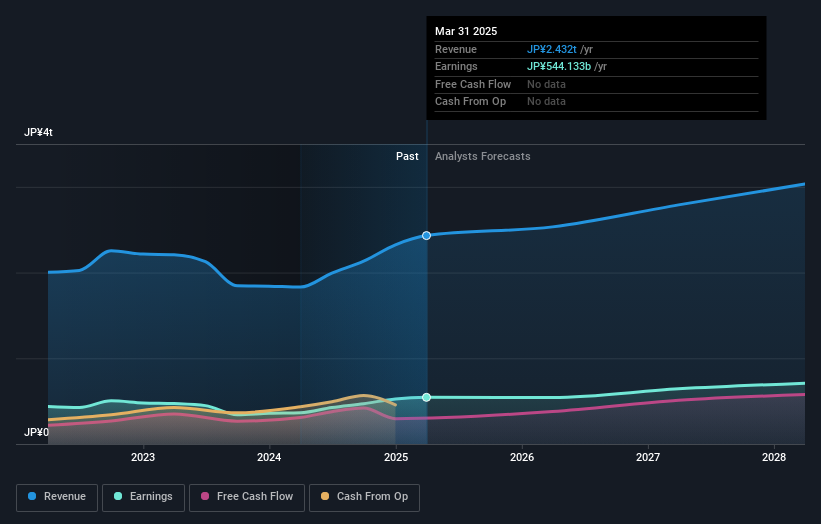
Task: Click the JP¥4t y-axis label
Action: pyautogui.click(x=38, y=132)
